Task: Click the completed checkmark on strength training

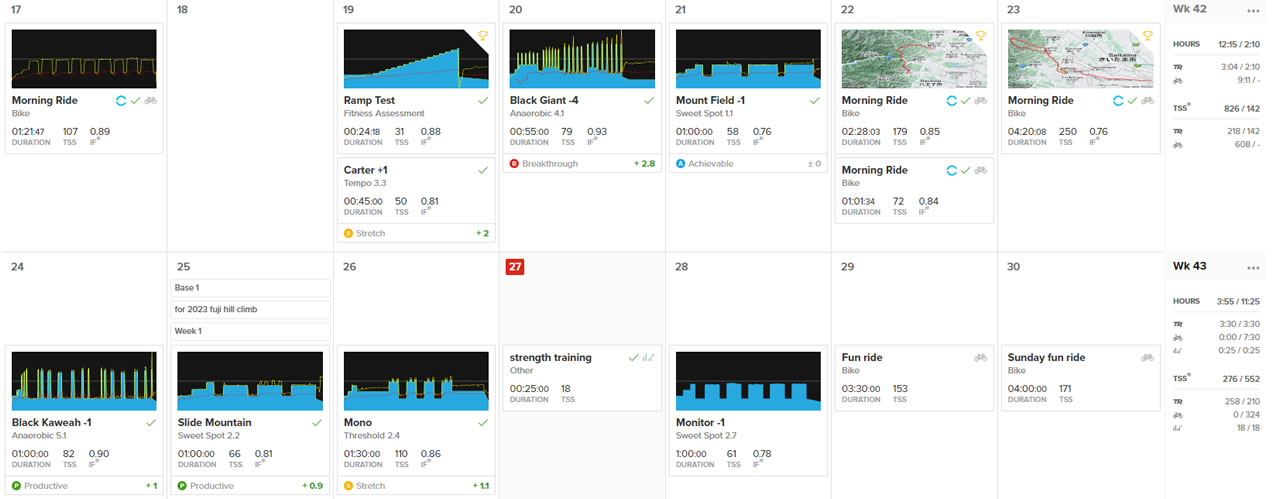Action: tap(632, 357)
